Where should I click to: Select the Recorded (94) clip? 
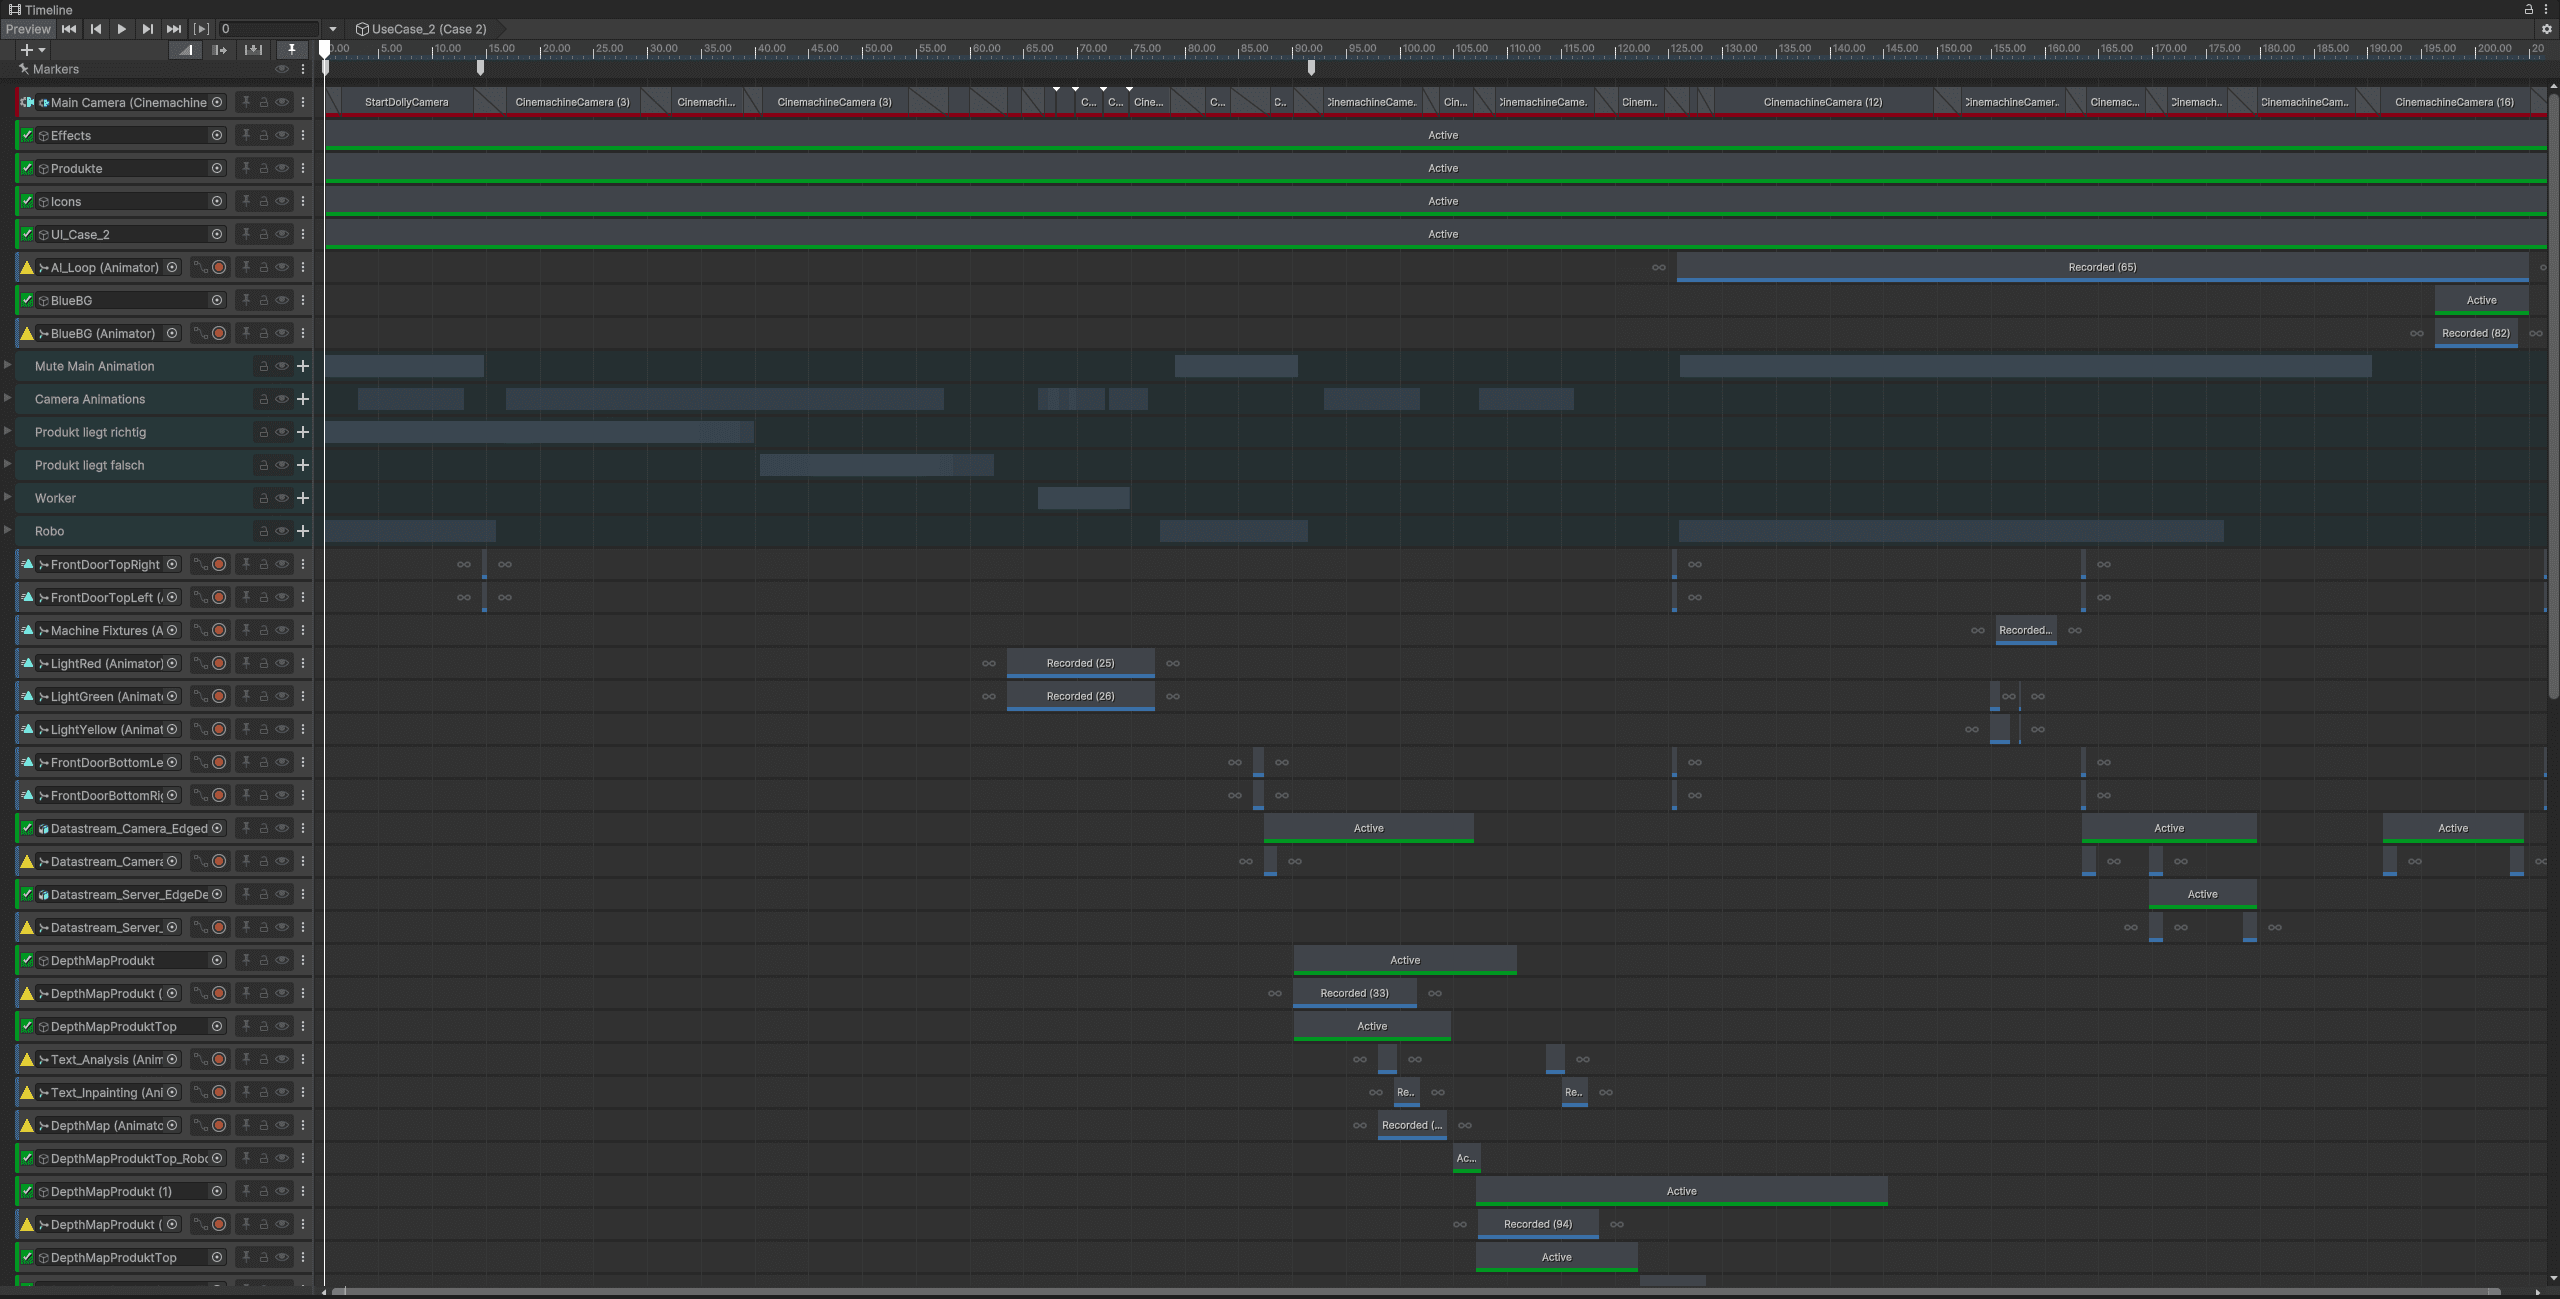1537,1224
